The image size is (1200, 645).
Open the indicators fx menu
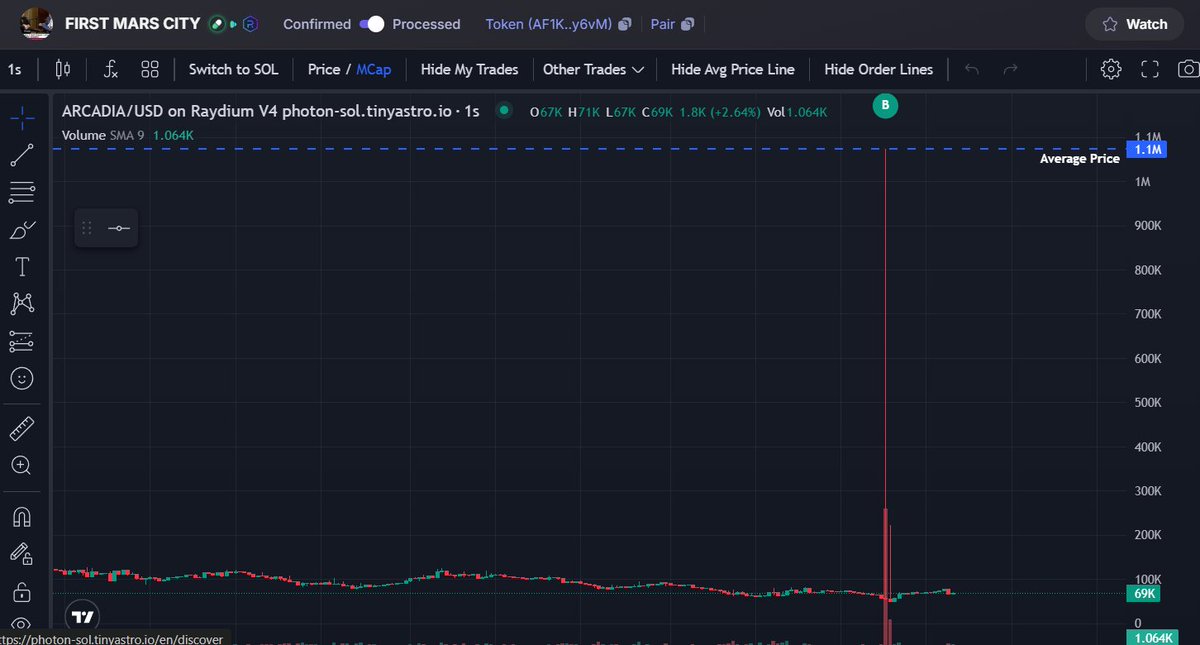(111, 69)
